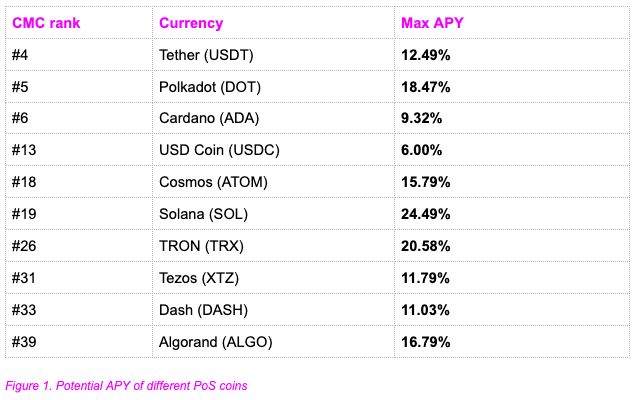
Task: Click the #39 rank cell
Action: click(x=25, y=342)
